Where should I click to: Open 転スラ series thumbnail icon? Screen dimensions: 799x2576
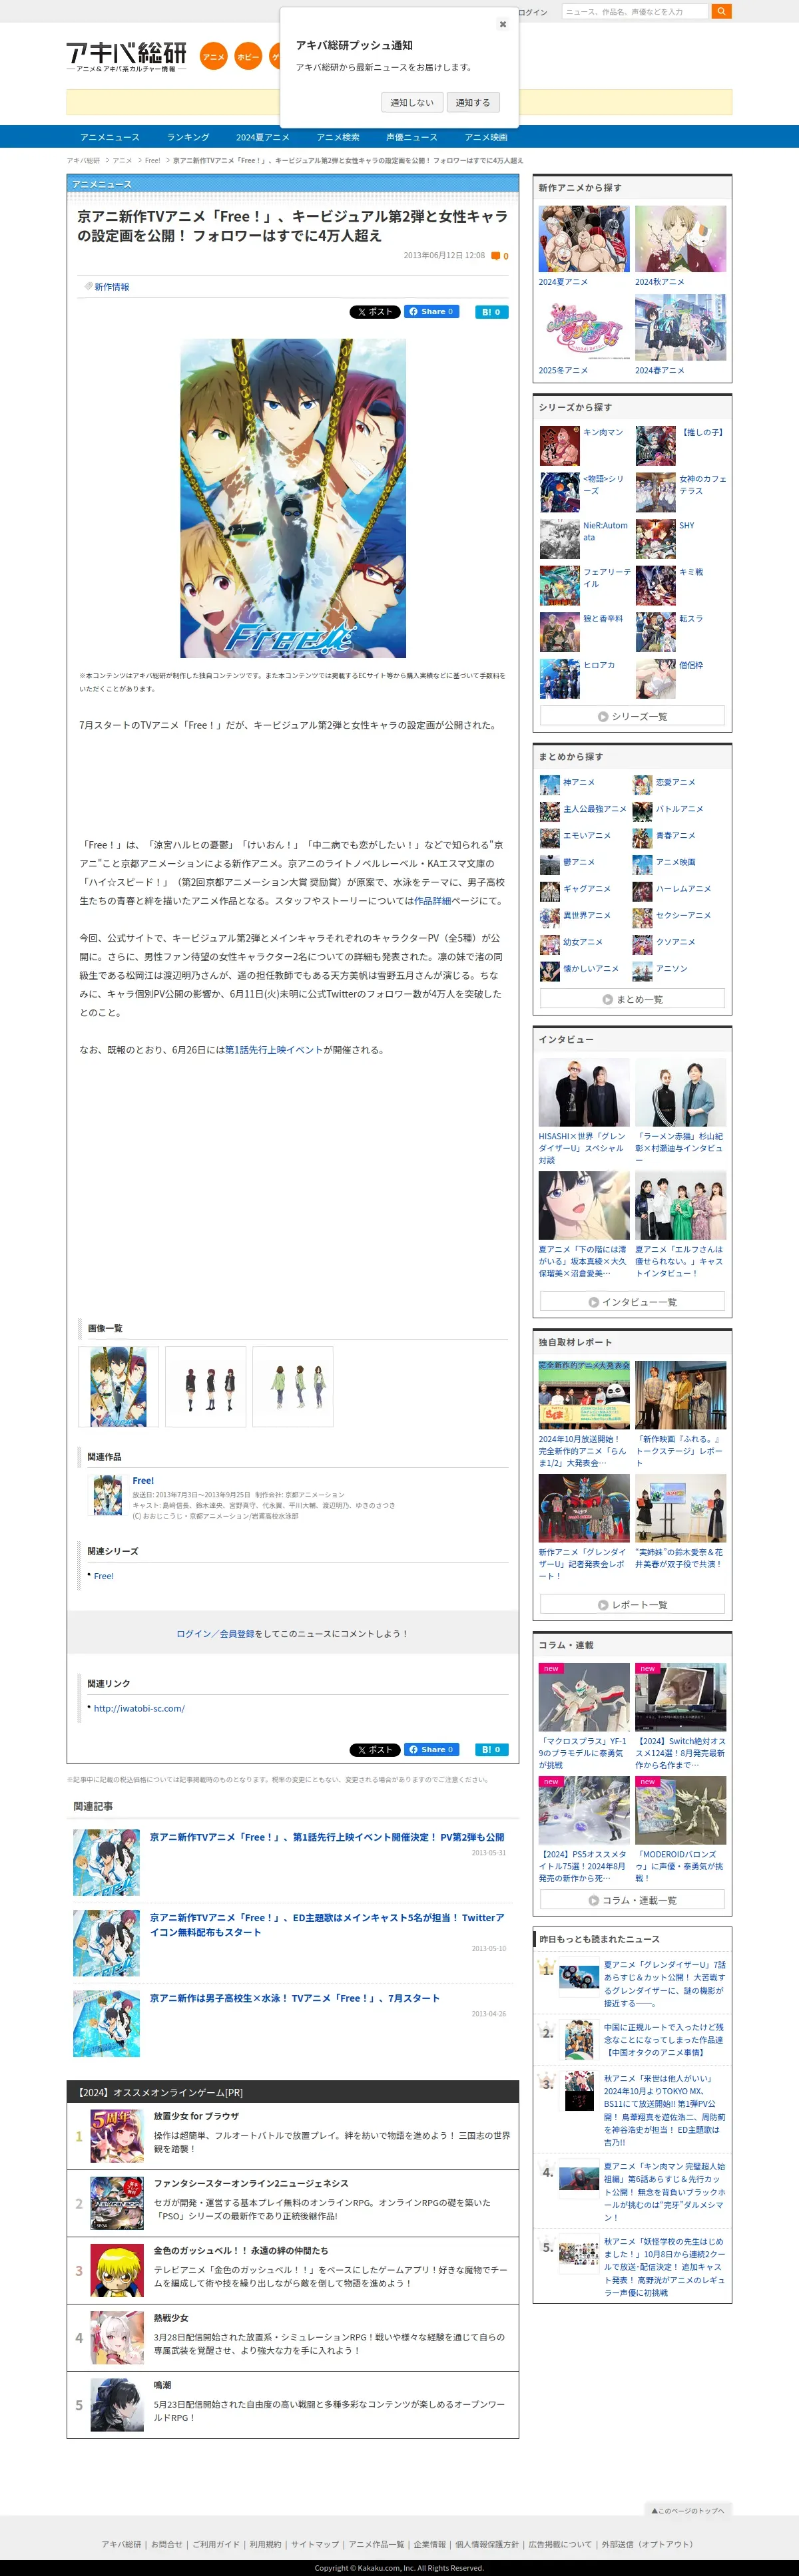coord(655,631)
